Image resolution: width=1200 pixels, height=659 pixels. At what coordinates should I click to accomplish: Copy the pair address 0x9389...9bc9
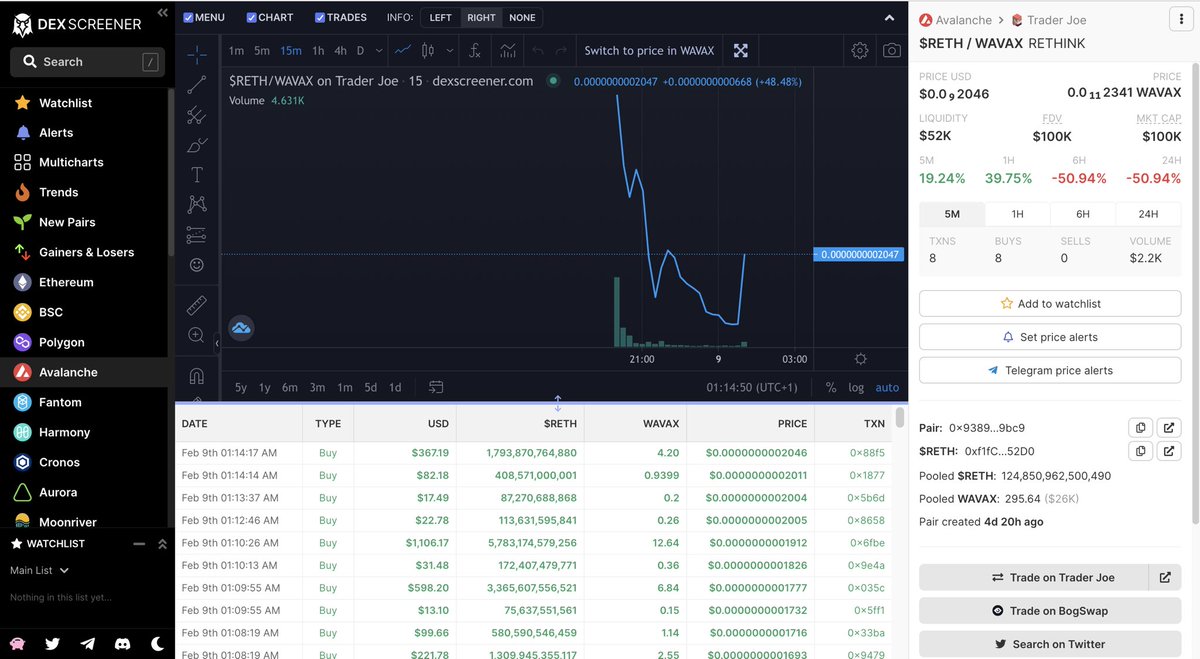1140,428
